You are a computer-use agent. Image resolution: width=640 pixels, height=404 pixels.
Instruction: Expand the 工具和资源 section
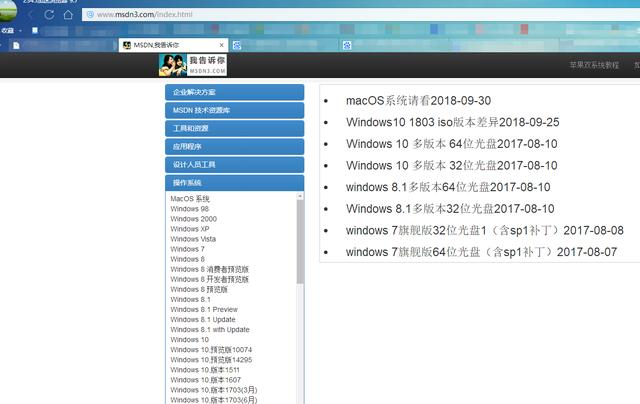point(235,128)
